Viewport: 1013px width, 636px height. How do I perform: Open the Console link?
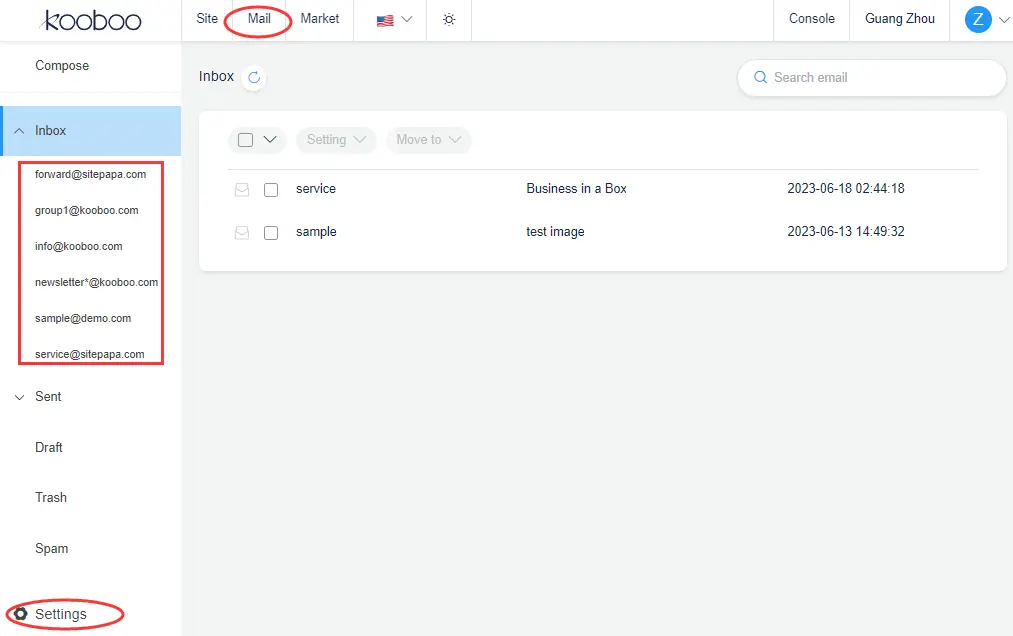(811, 19)
